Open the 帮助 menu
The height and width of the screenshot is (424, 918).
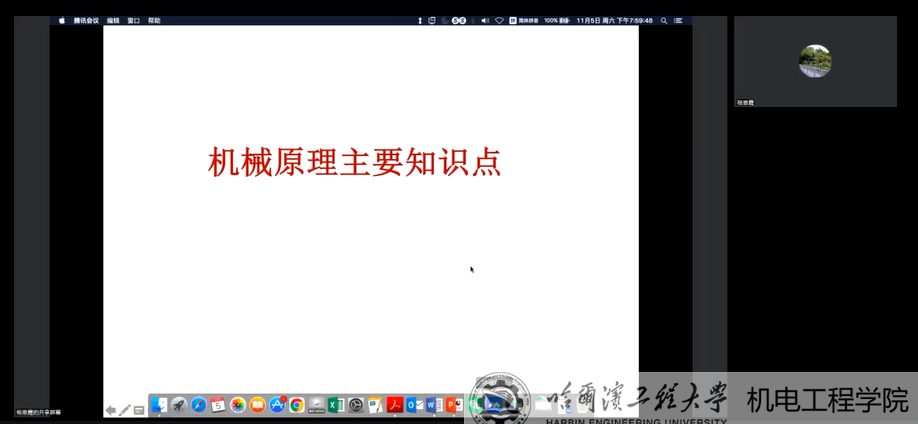154,20
